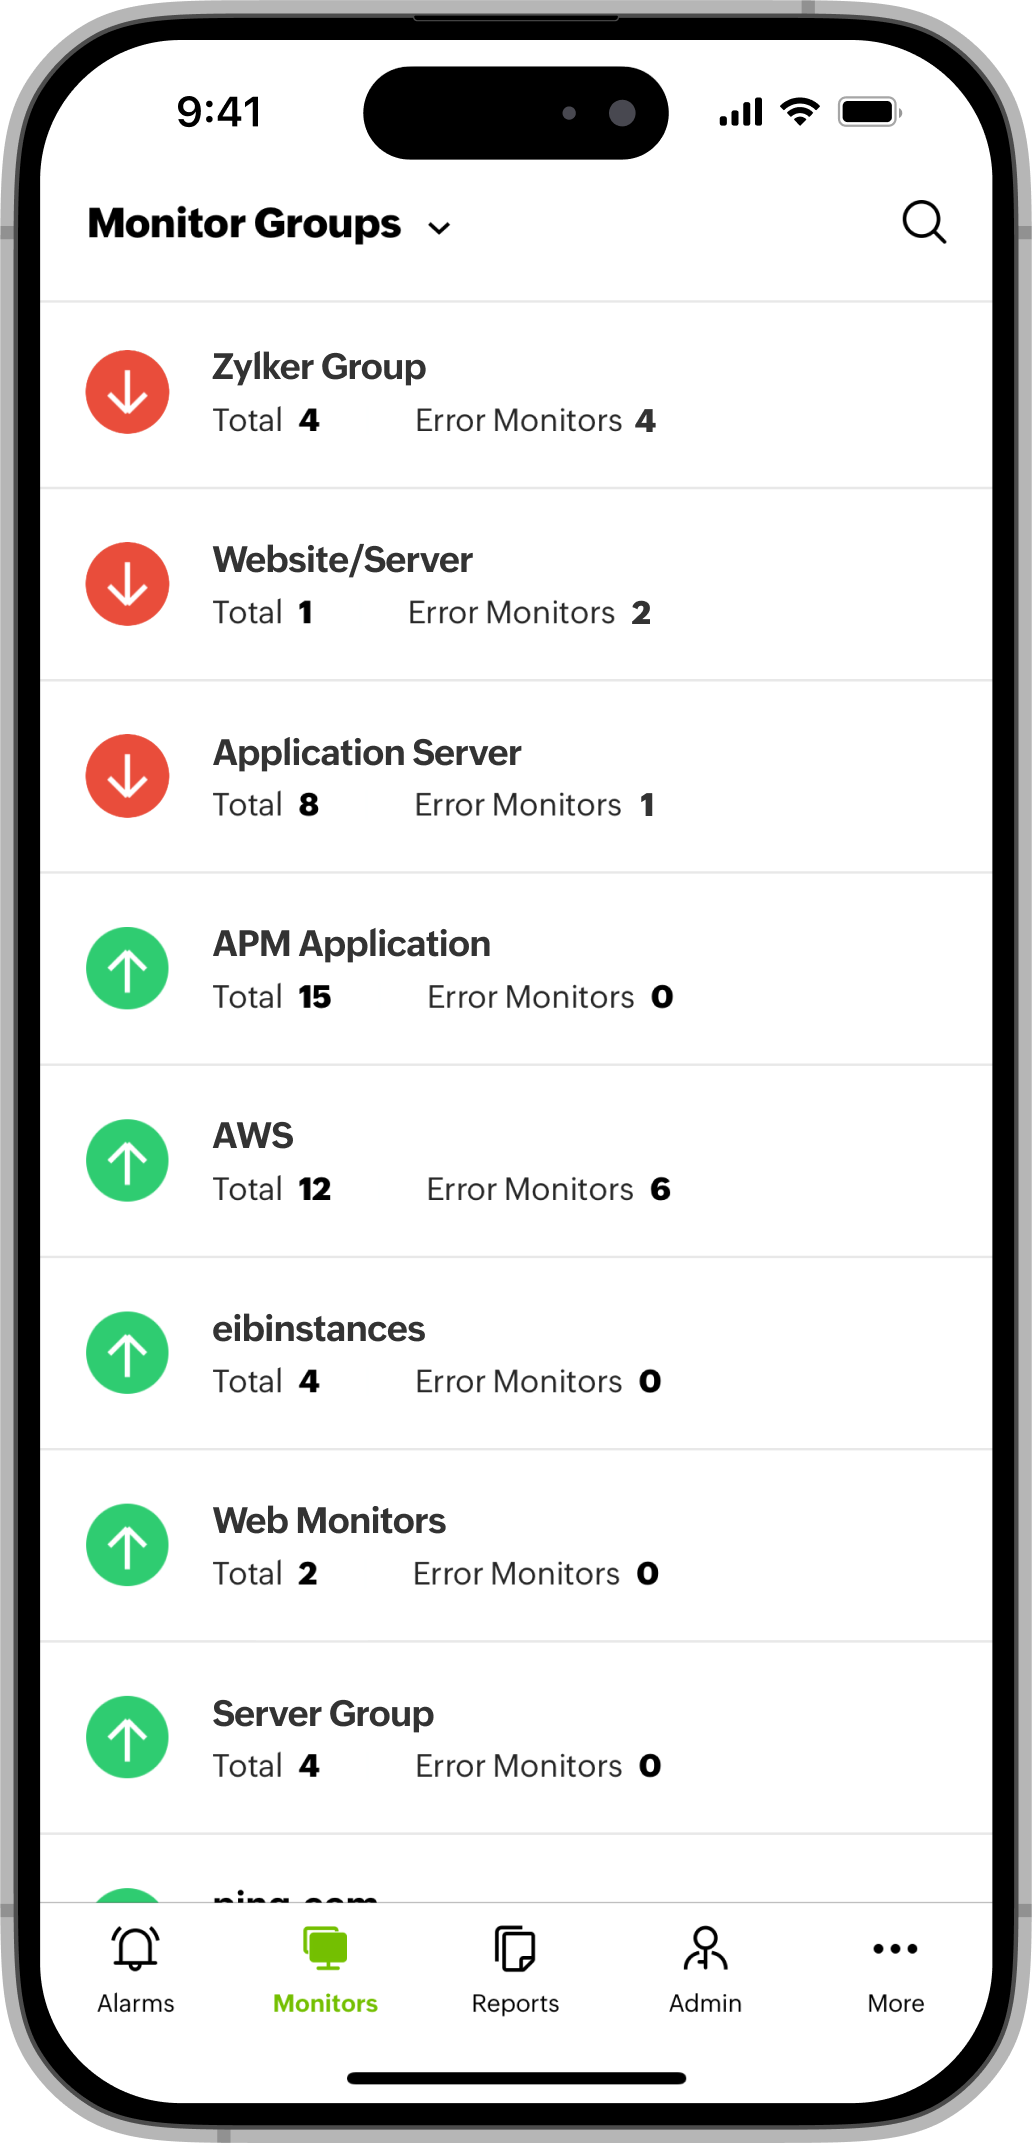The height and width of the screenshot is (2143, 1032).
Task: Open the Web Monitors group name
Action: click(329, 1521)
